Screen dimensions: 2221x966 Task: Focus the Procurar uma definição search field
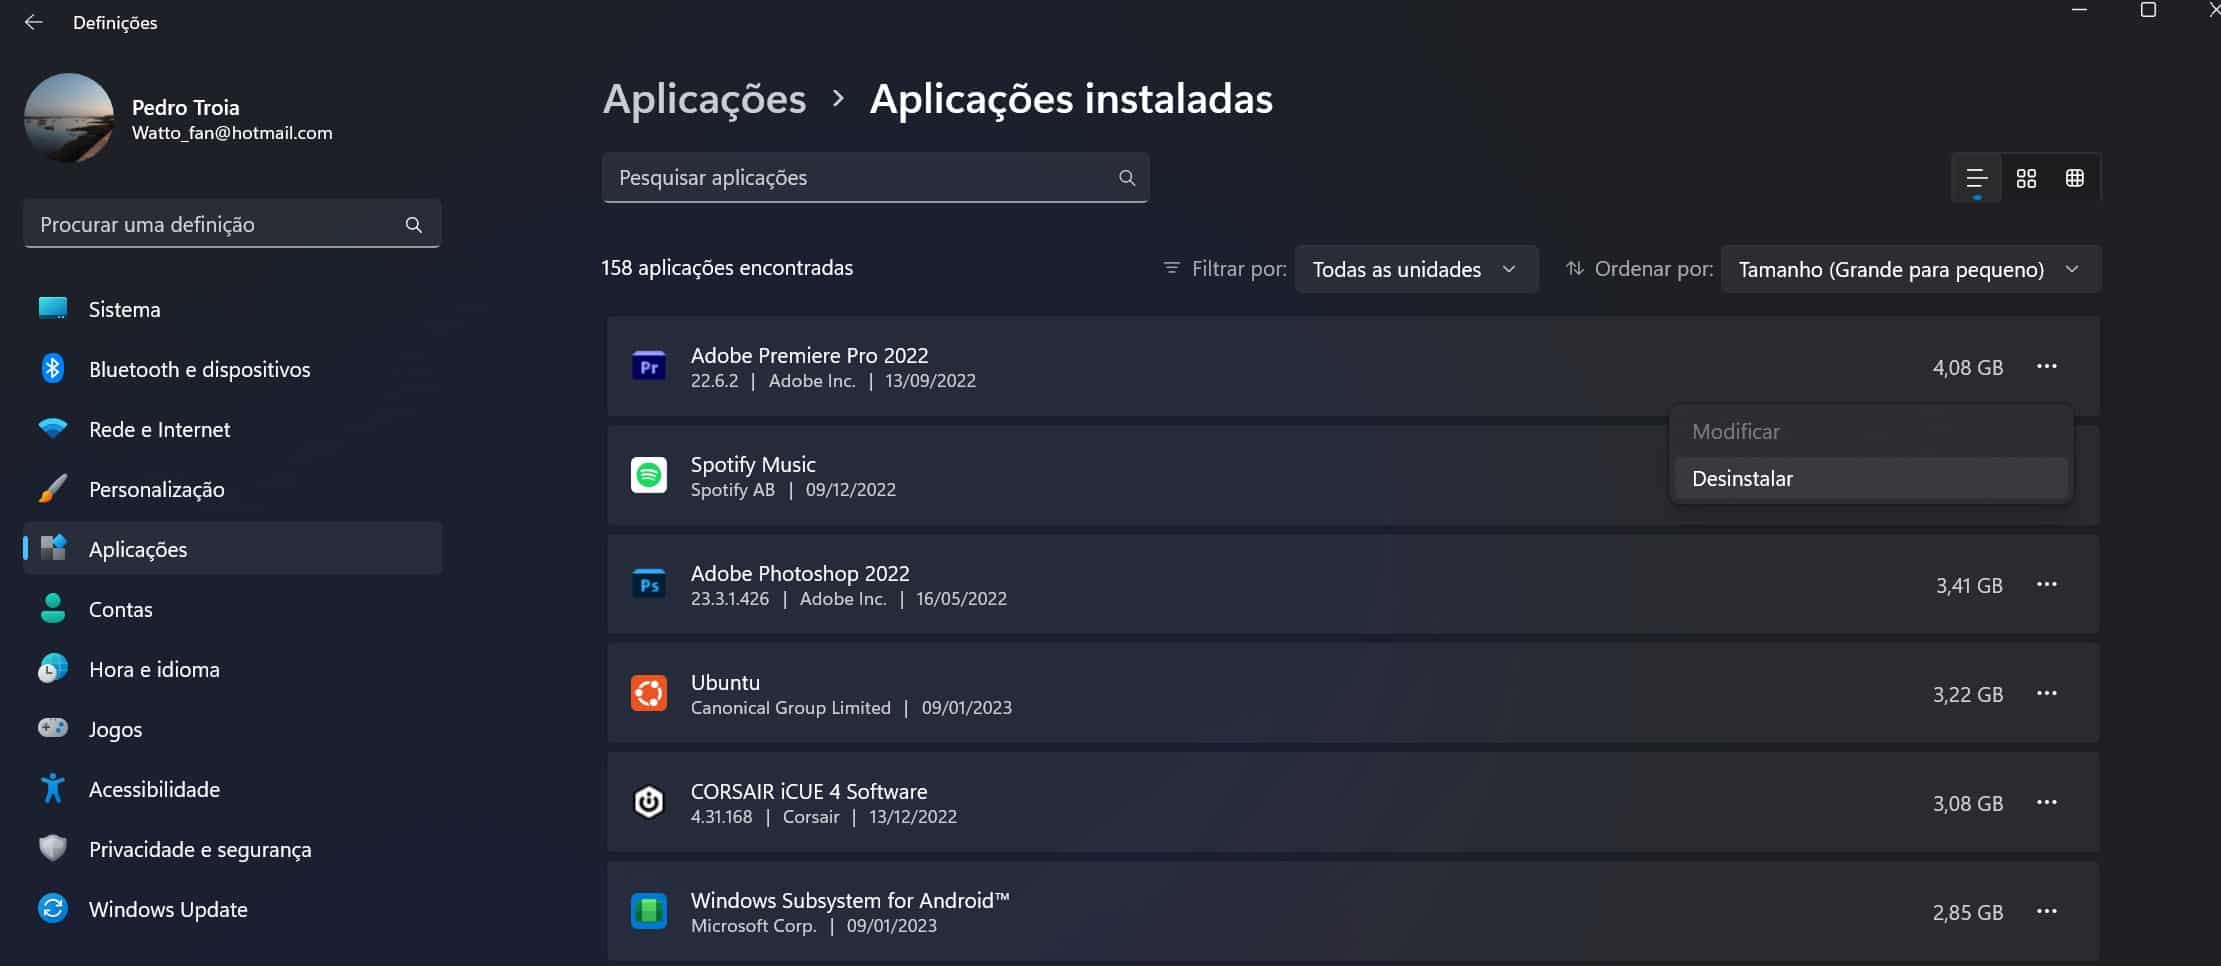[215, 225]
